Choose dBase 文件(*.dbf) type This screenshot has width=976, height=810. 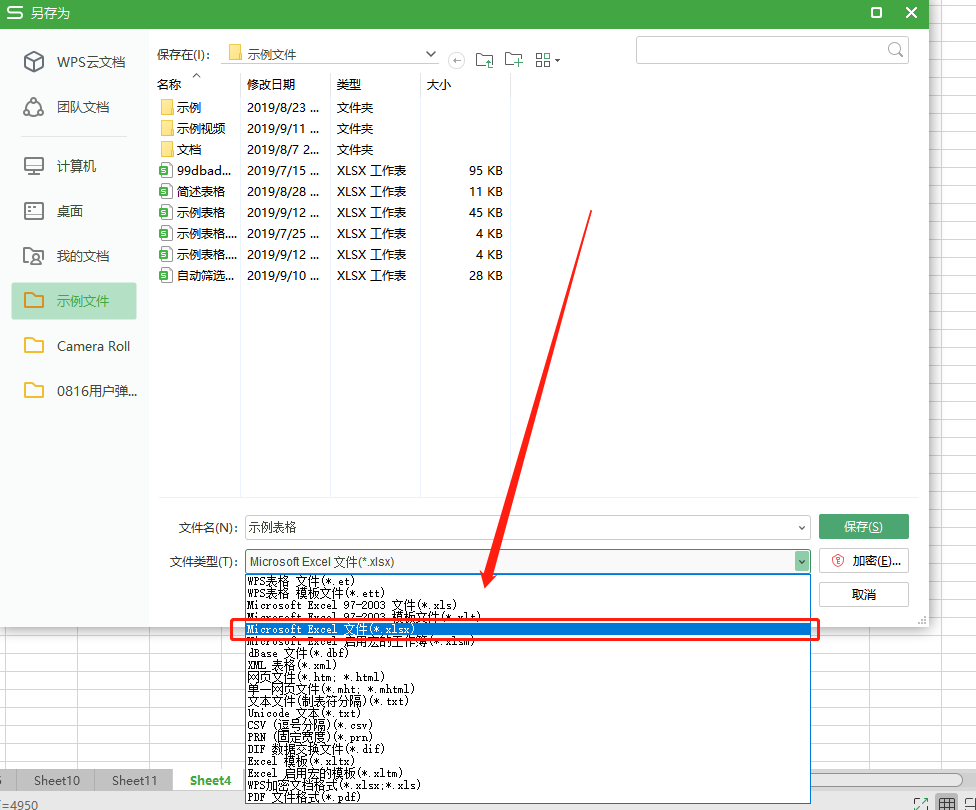tap(528, 653)
